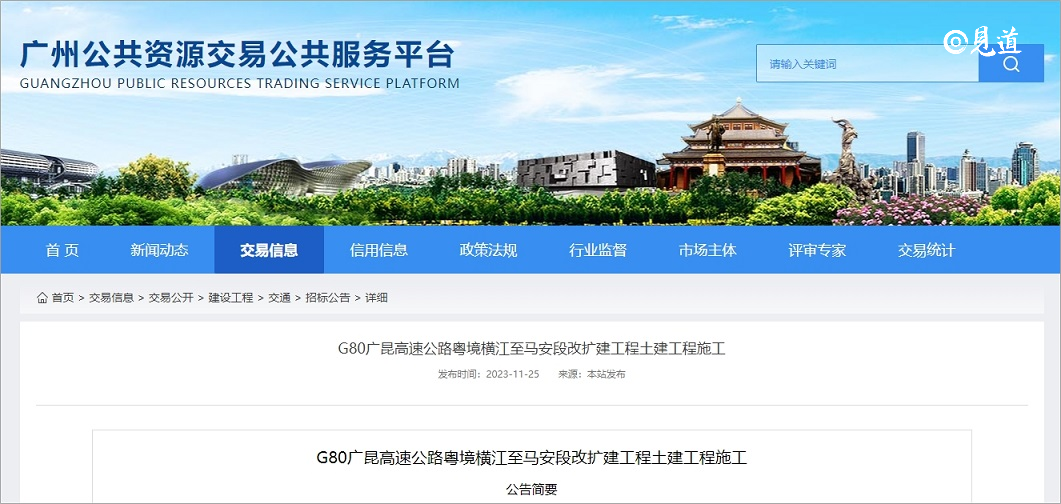Image resolution: width=1061 pixels, height=504 pixels.
Task: Click 交易信息 breadcrumb link
Action: [x=111, y=298]
